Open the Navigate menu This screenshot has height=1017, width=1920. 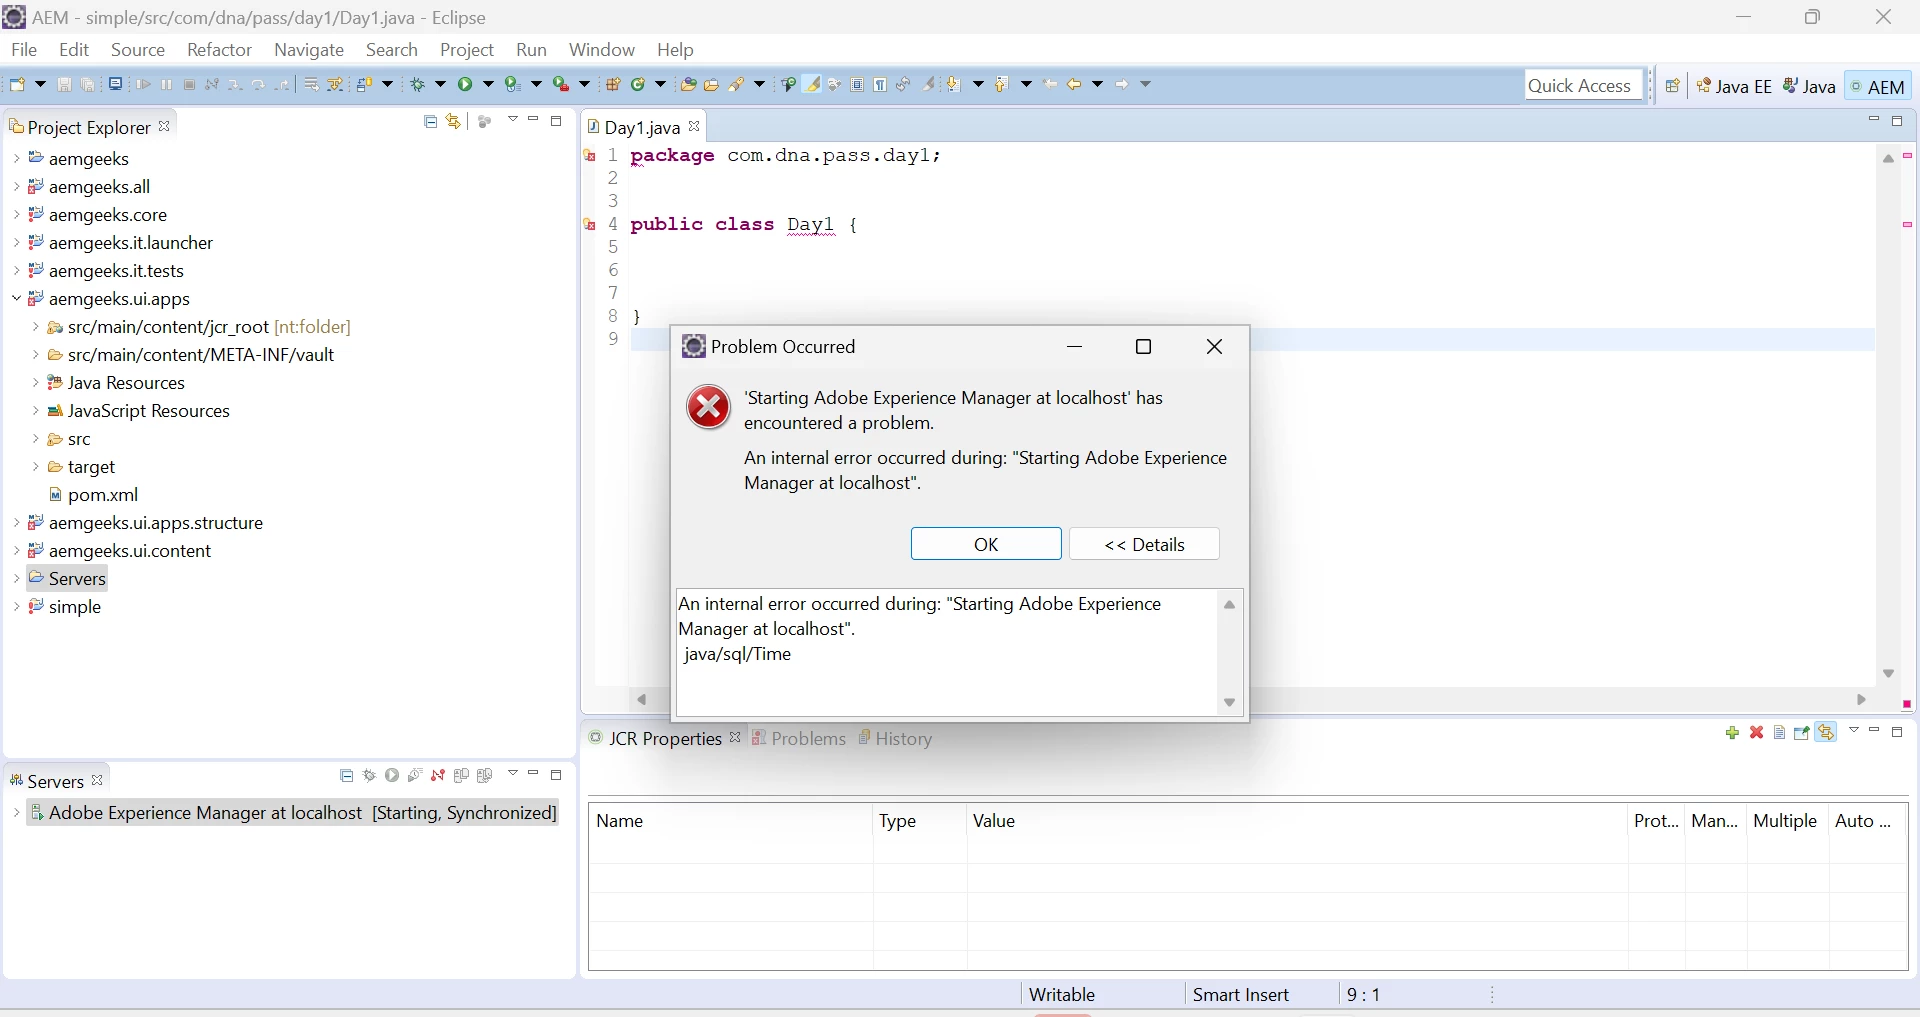[309, 50]
